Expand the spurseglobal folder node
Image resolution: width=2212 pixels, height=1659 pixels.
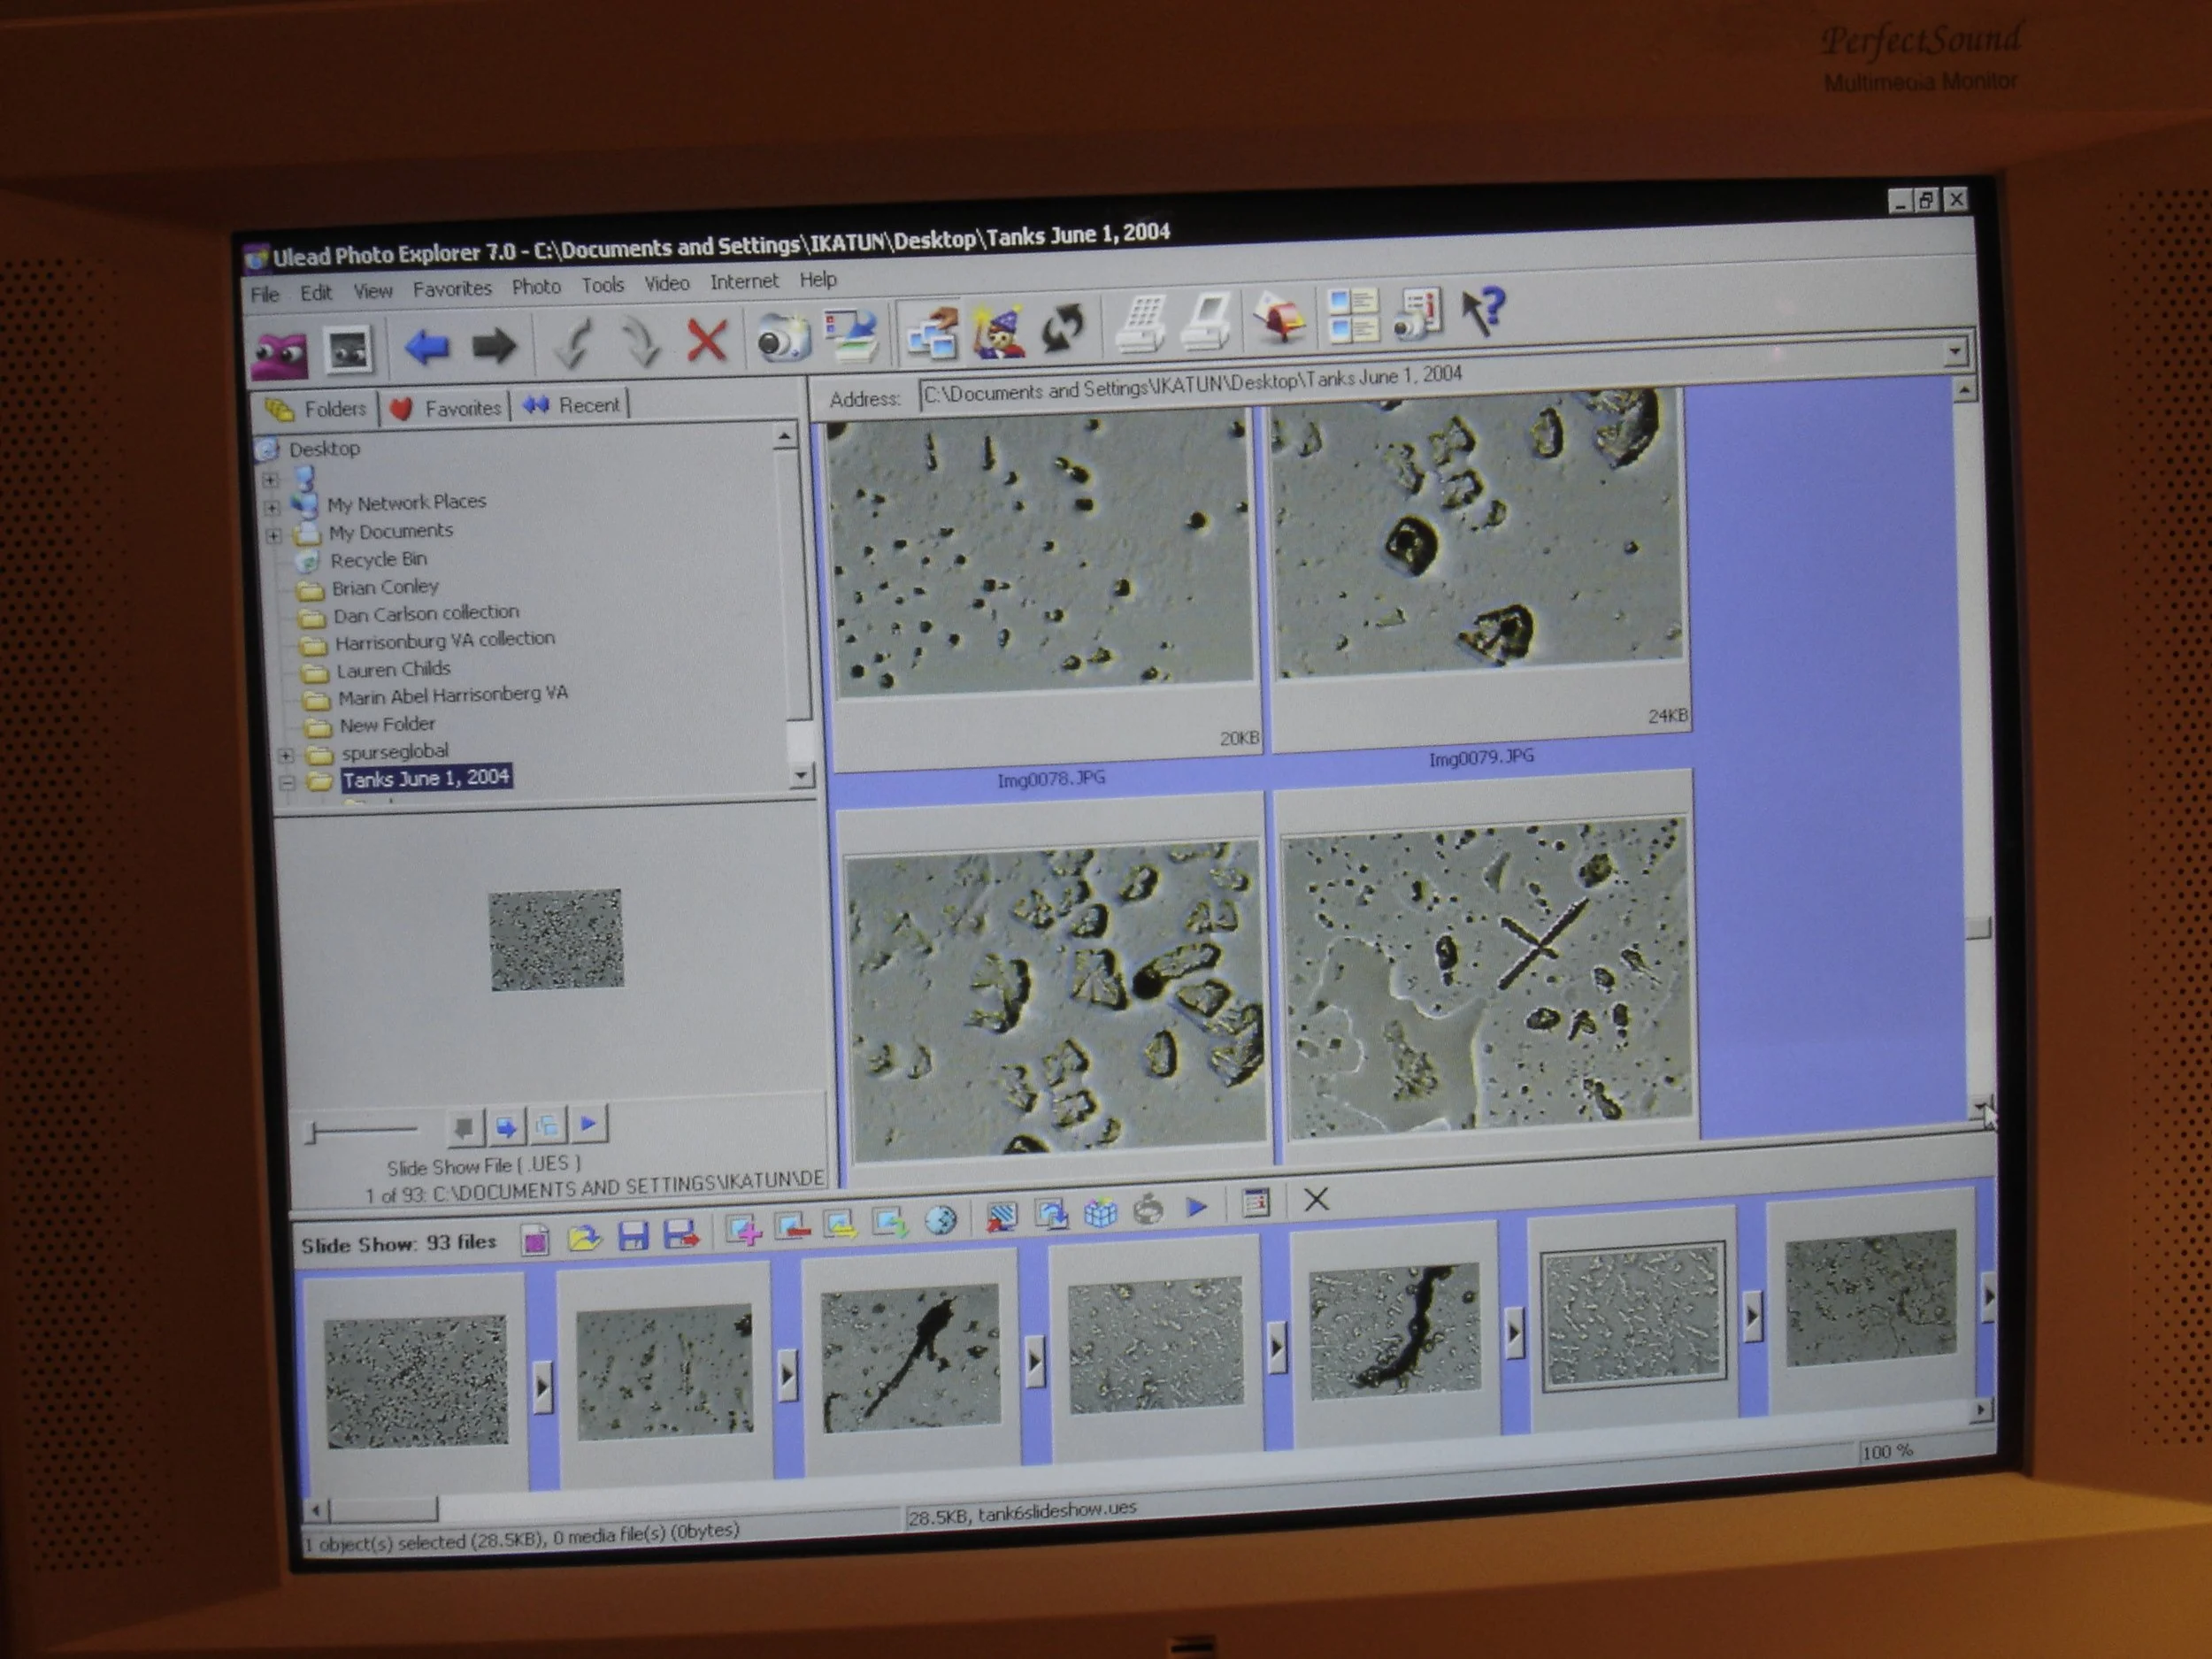tap(286, 755)
